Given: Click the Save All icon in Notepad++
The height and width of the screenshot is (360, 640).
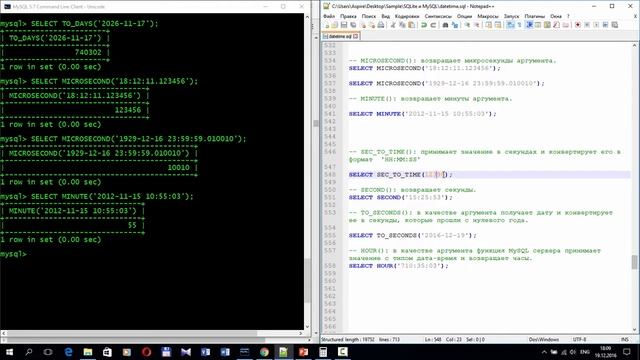Looking at the screenshot, I should 353,25.
